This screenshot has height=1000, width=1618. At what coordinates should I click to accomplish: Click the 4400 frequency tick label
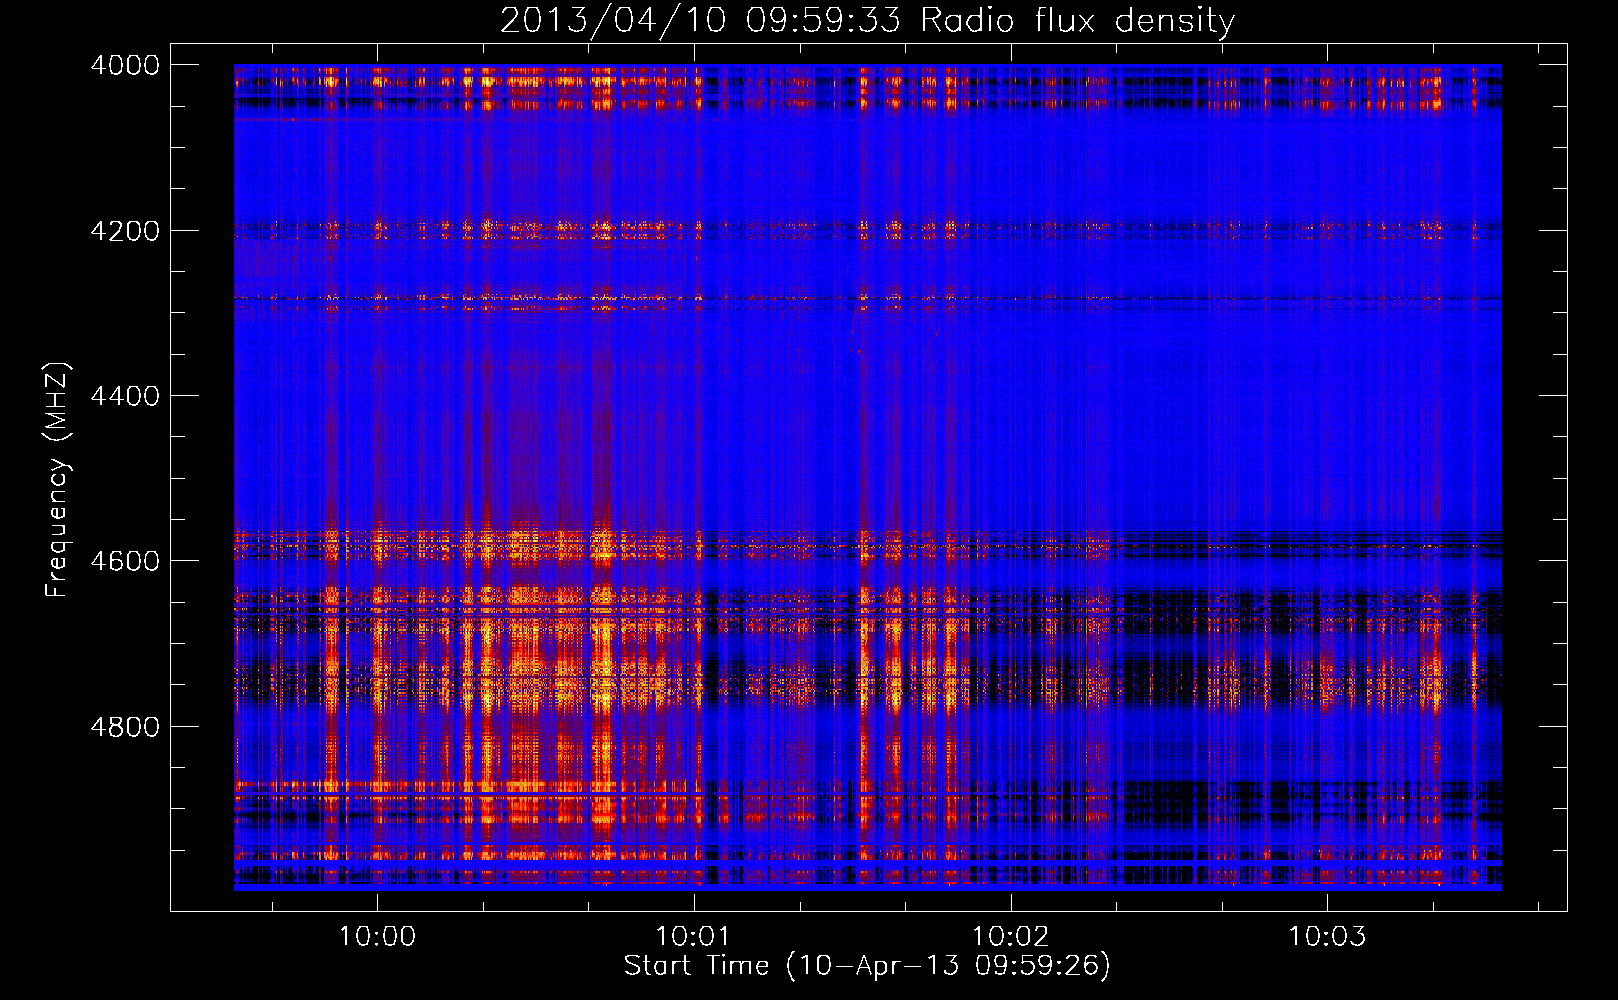click(x=125, y=396)
